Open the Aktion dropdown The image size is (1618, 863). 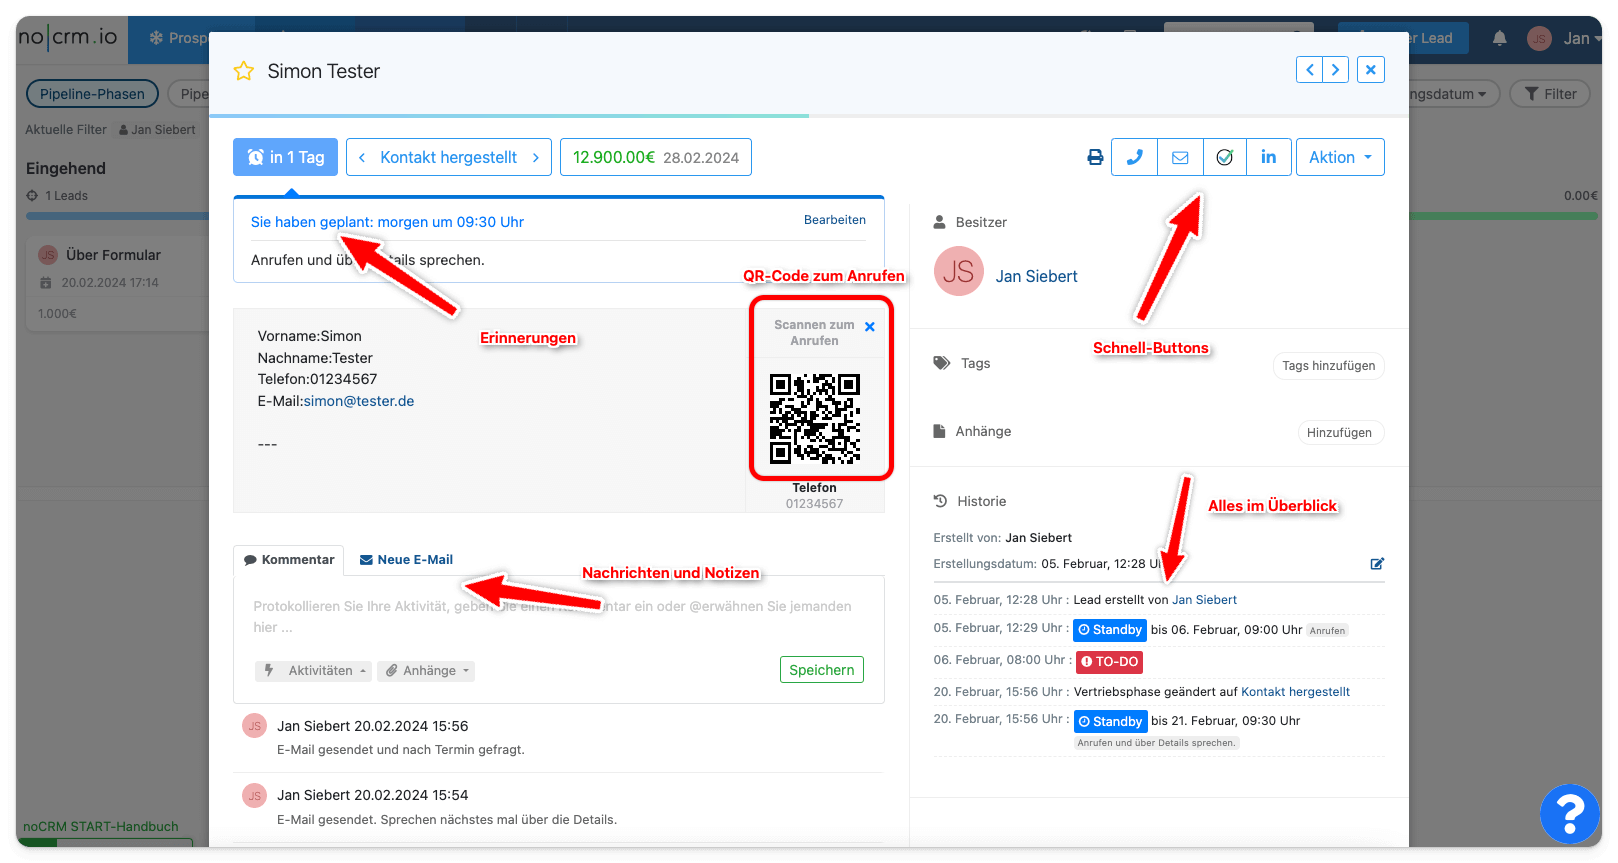pos(1340,157)
